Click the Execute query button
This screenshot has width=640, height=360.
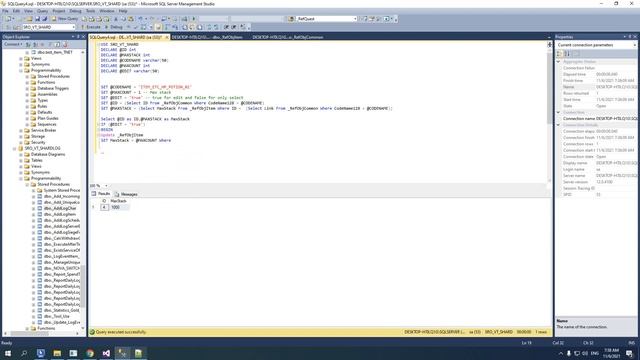pos(91,27)
